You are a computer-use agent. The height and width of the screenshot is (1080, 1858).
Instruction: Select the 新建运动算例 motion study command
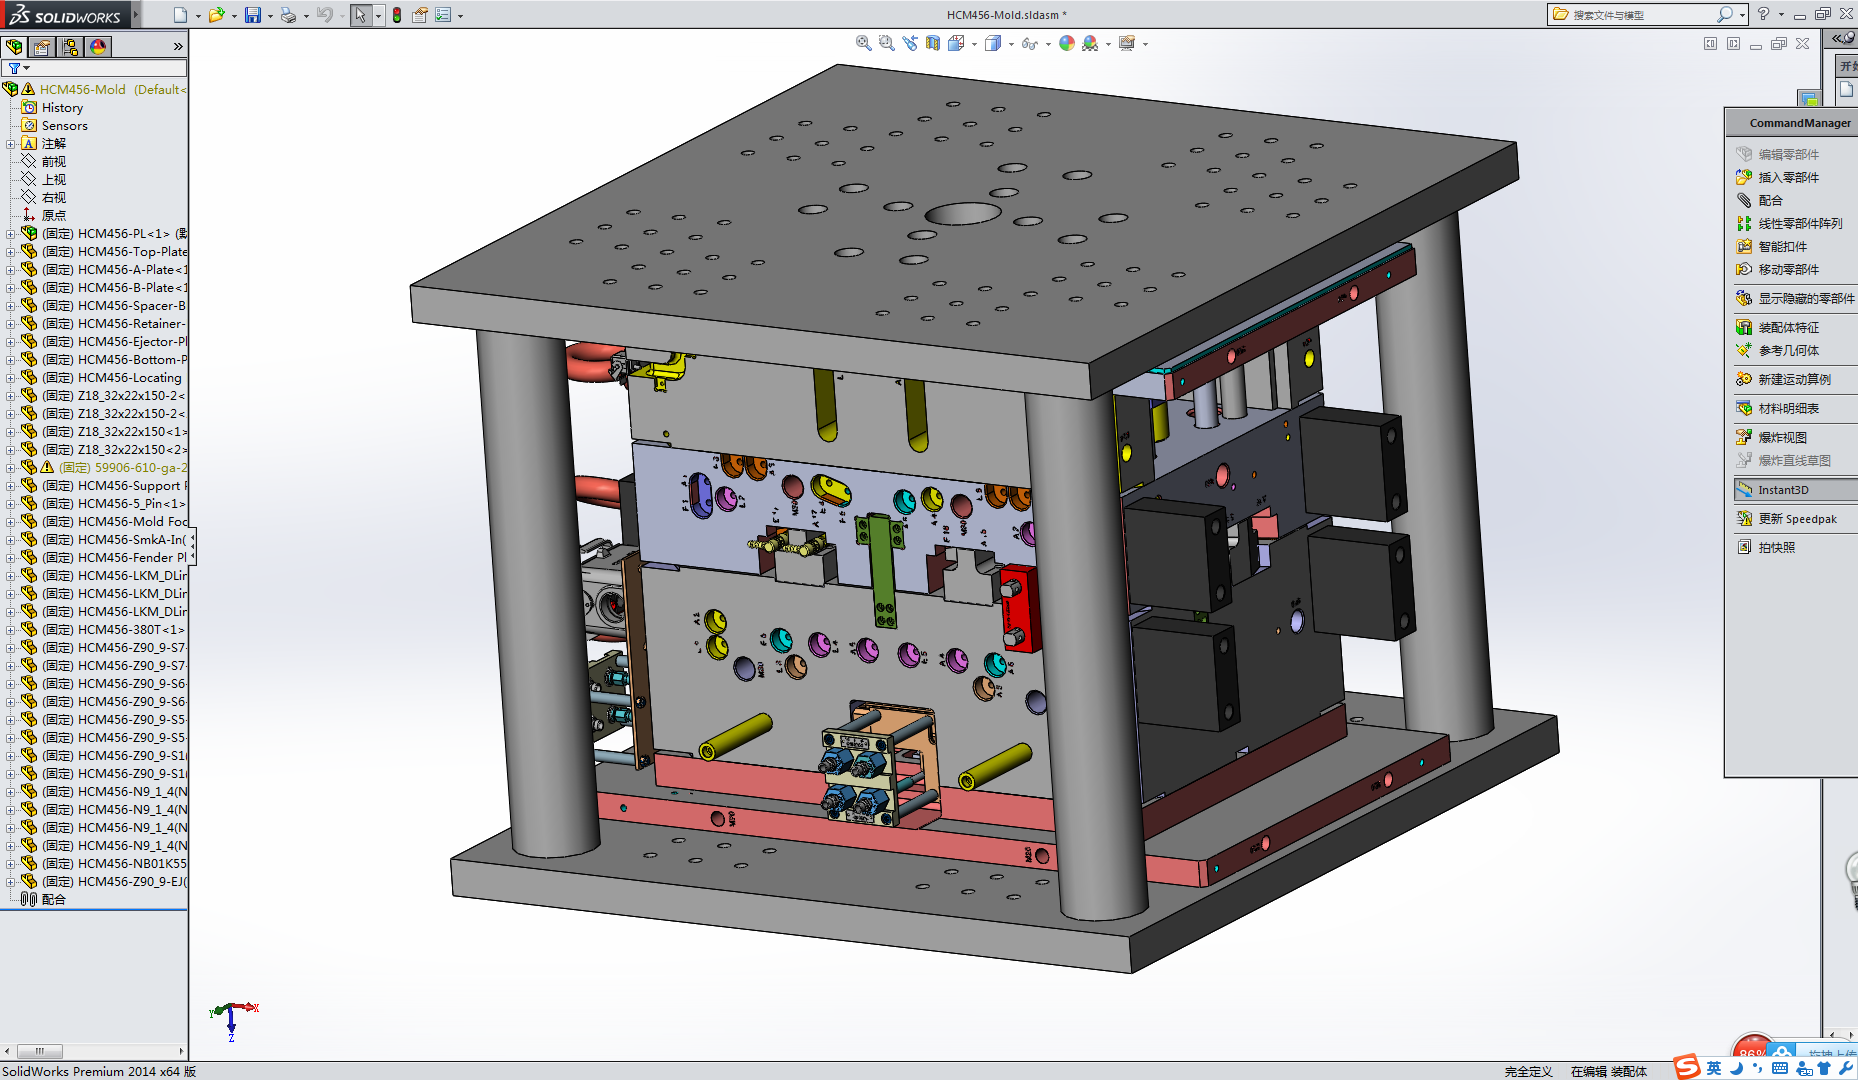point(1790,379)
